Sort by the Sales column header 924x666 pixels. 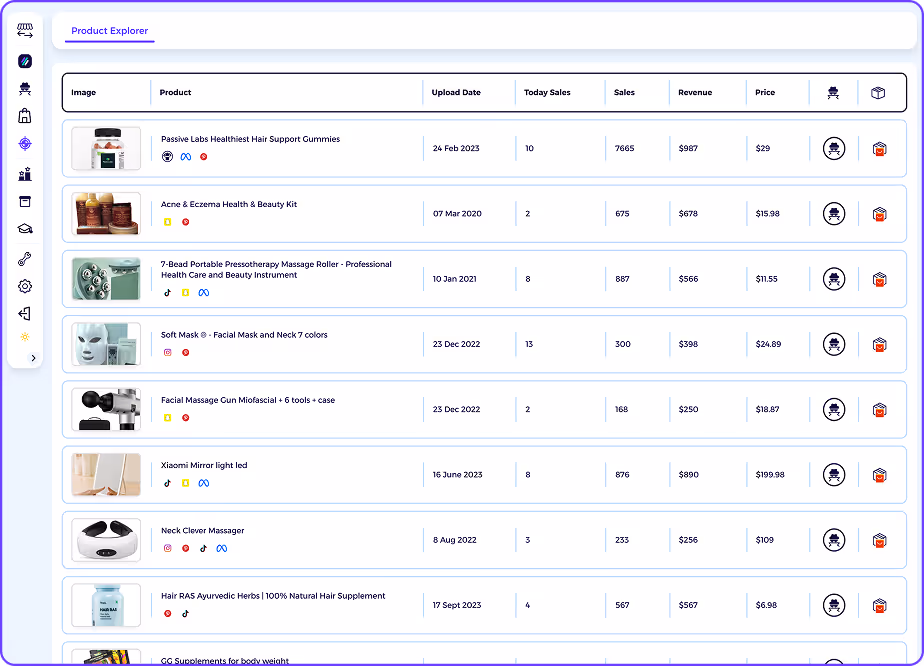[624, 93]
